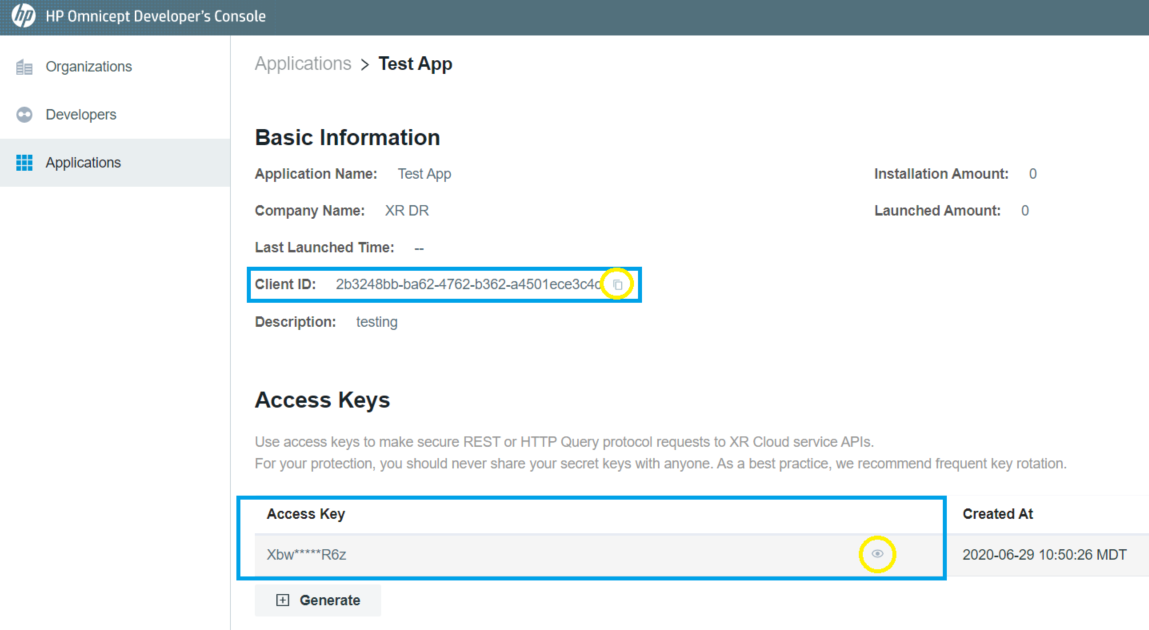
Task: Click the HP logo icon
Action: point(23,17)
